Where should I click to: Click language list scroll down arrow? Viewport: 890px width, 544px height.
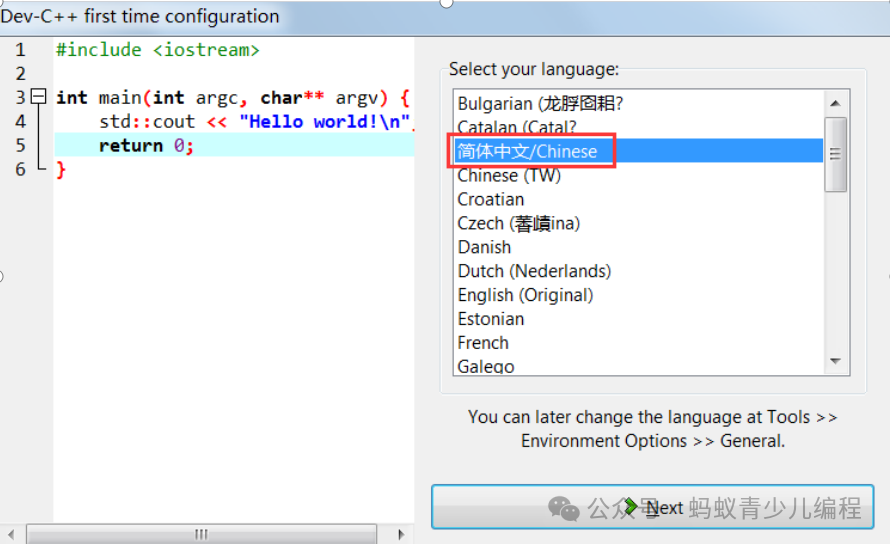click(835, 361)
